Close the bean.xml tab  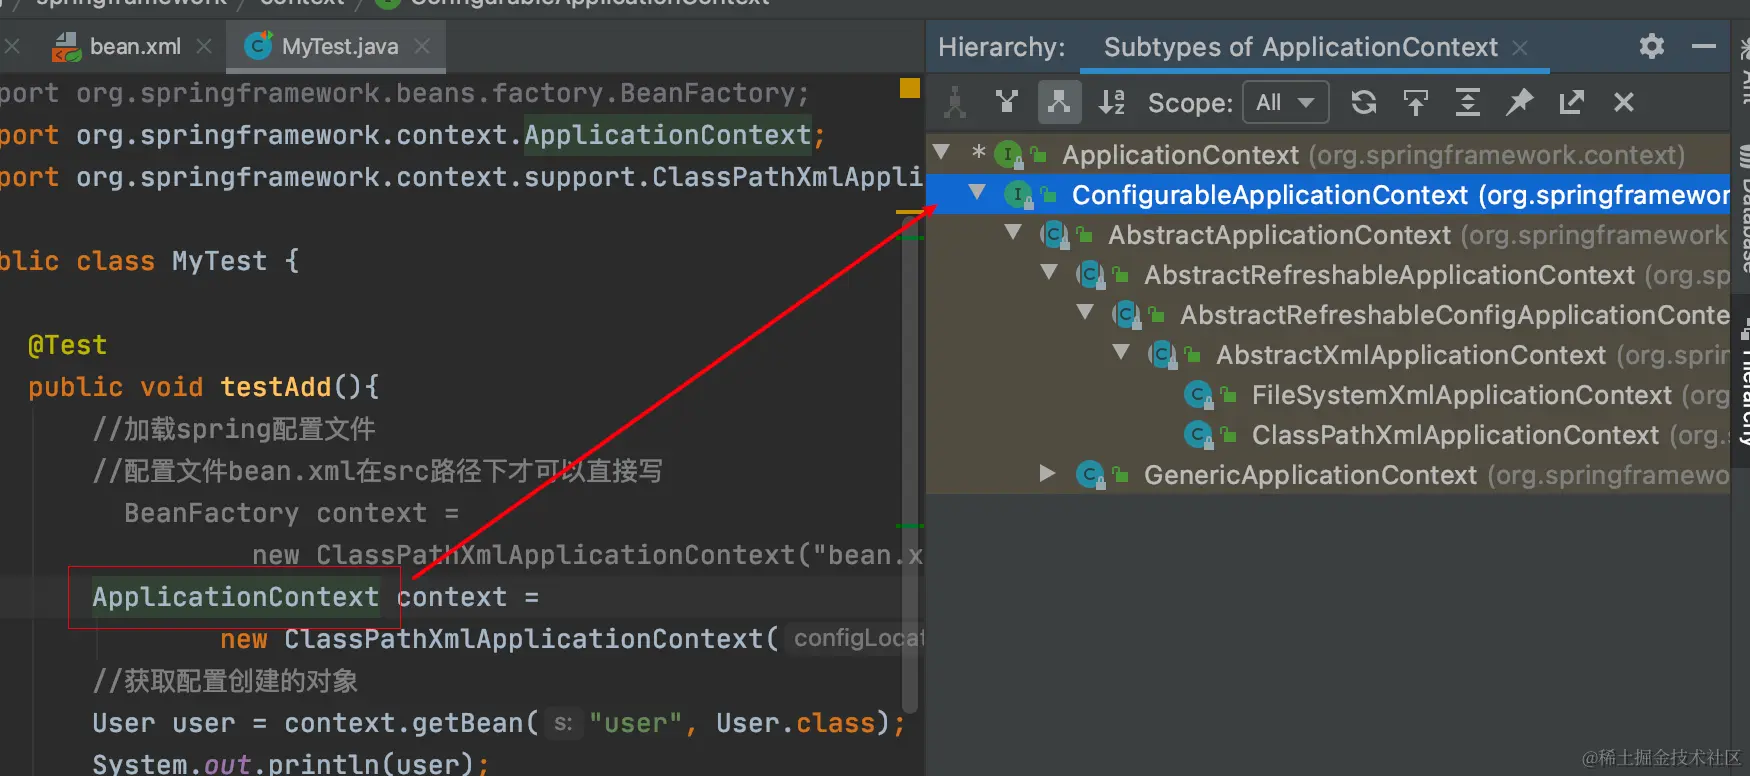[204, 46]
